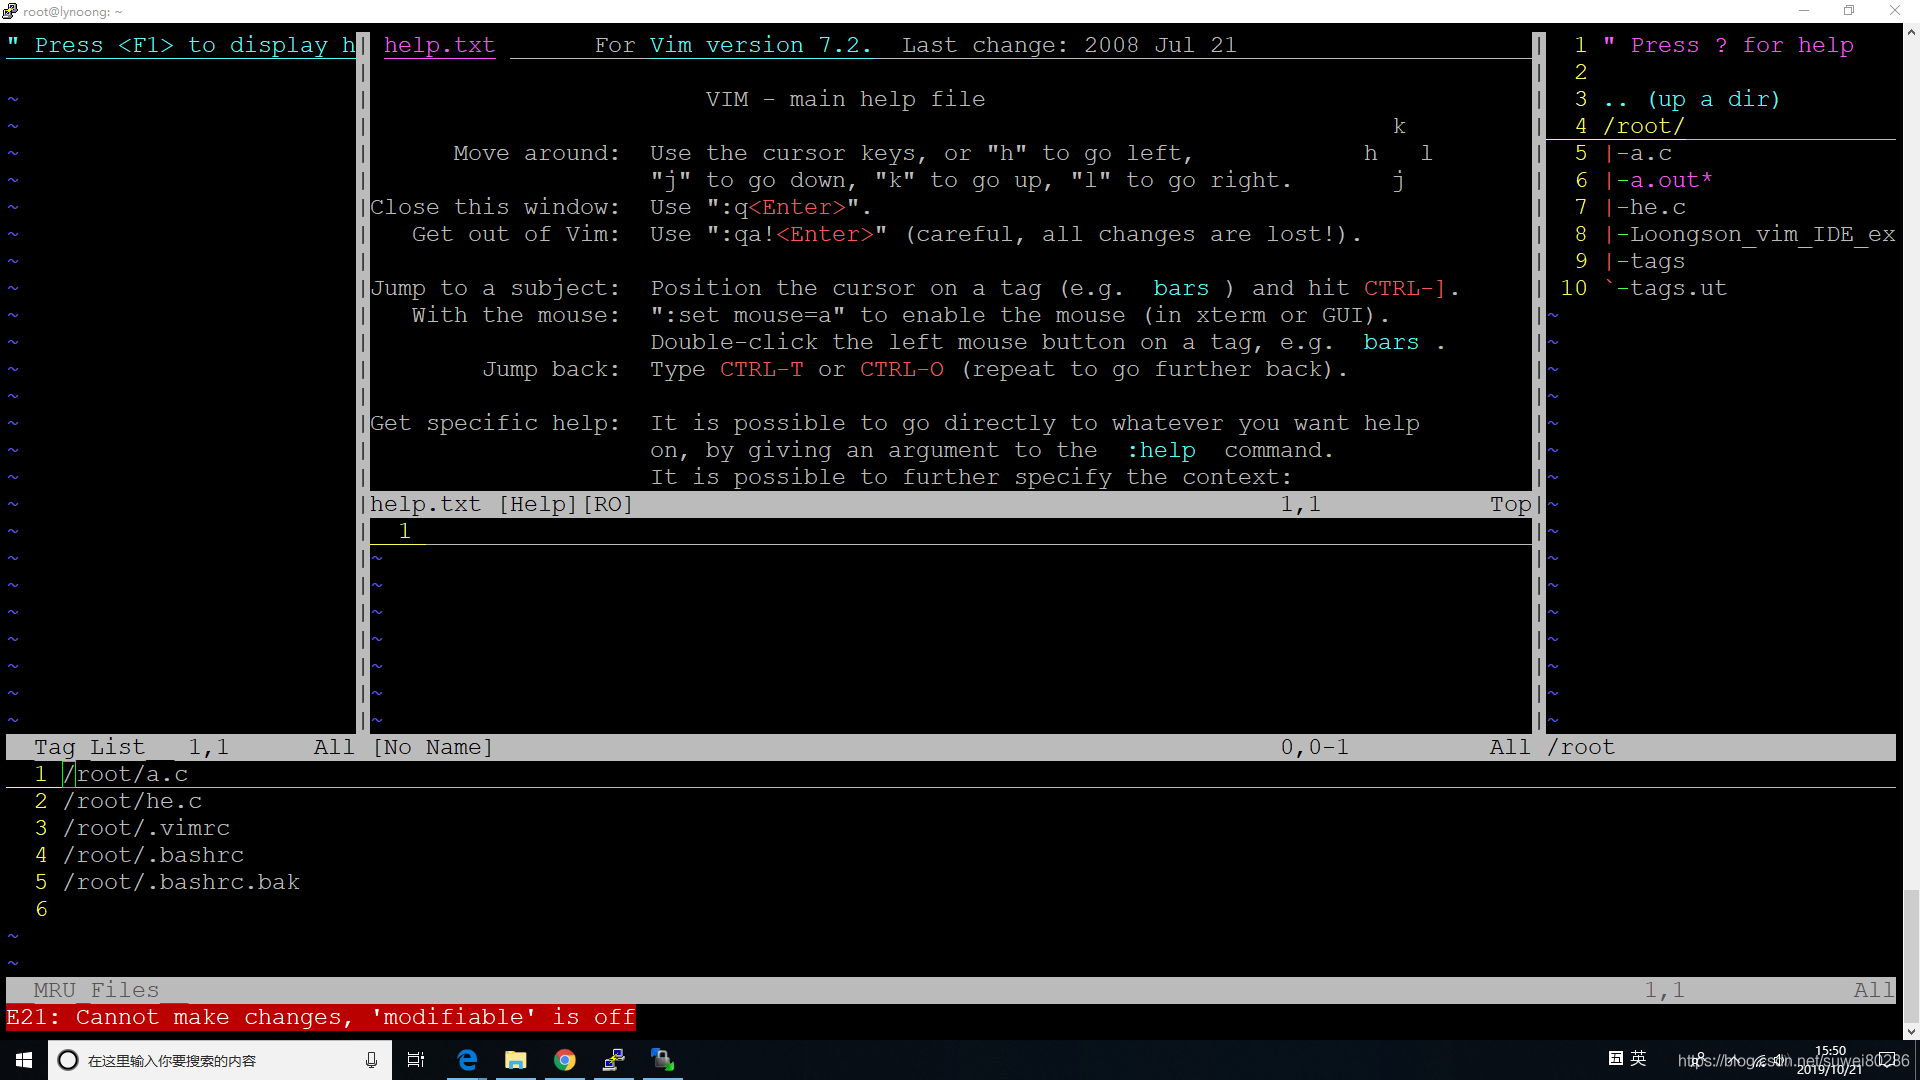Screen dimensions: 1920x1080
Task: Select /root/.vimrc in MRU list
Action: tap(146, 828)
